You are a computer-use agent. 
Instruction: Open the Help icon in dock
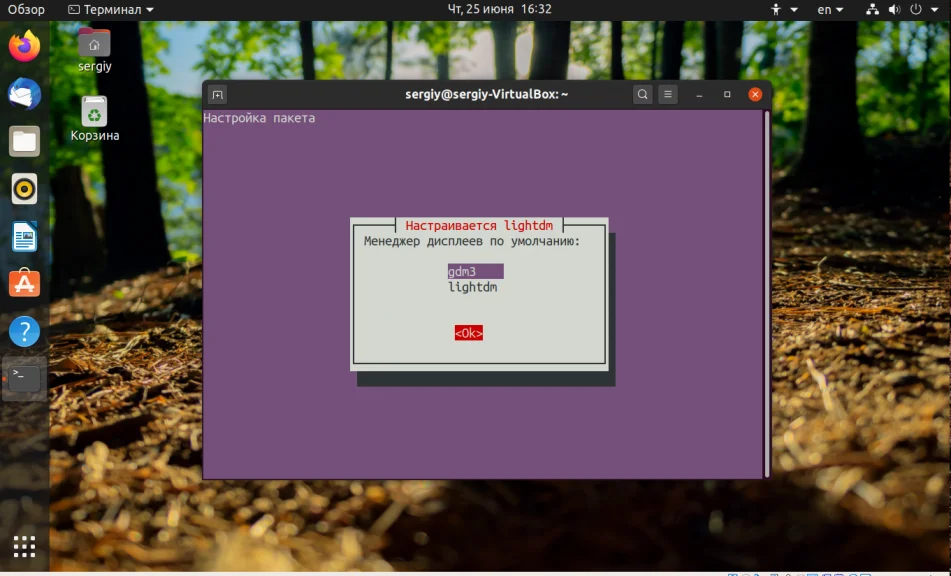click(24, 331)
